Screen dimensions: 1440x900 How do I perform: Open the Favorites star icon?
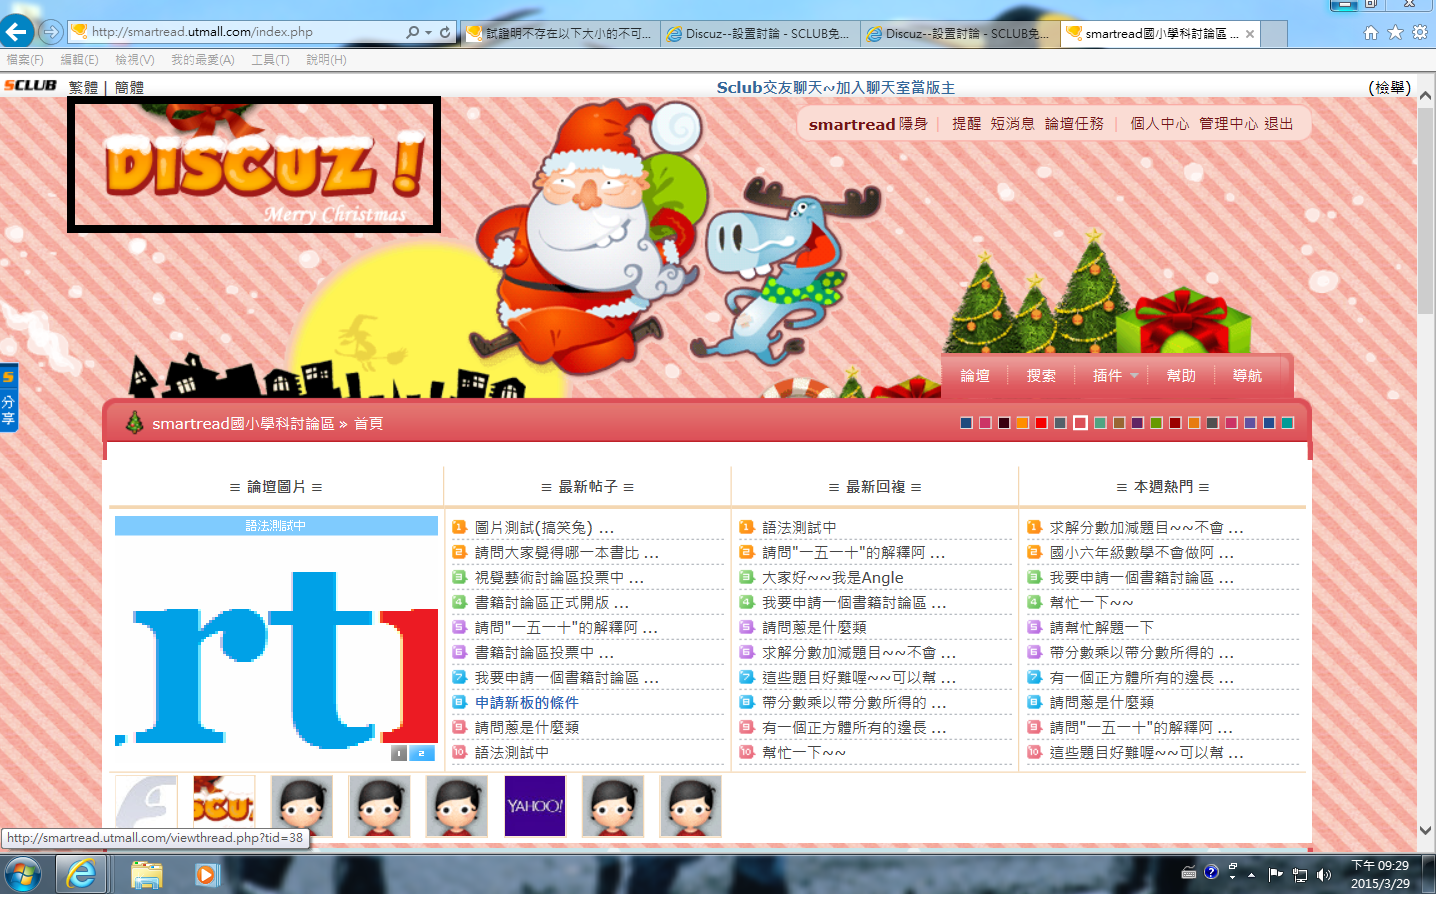click(1395, 32)
